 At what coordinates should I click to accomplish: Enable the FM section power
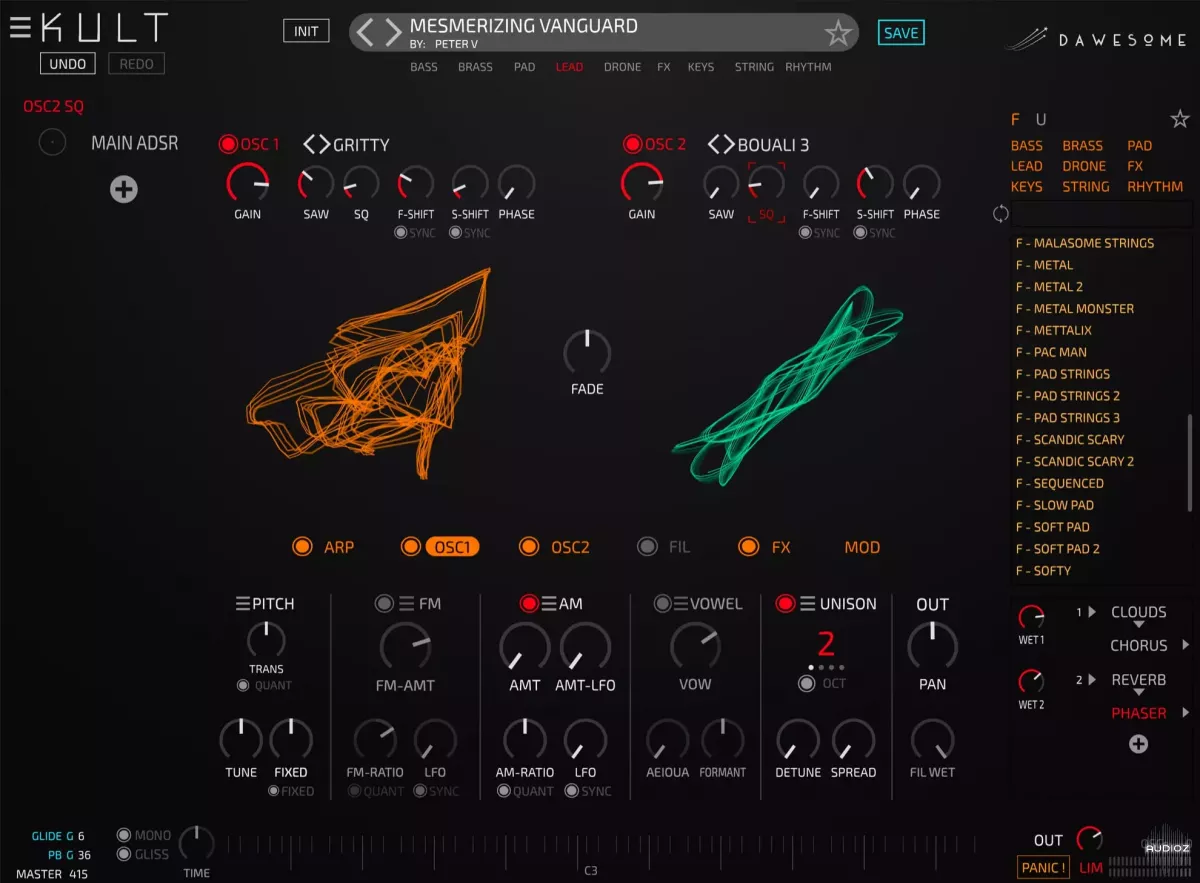click(x=384, y=604)
